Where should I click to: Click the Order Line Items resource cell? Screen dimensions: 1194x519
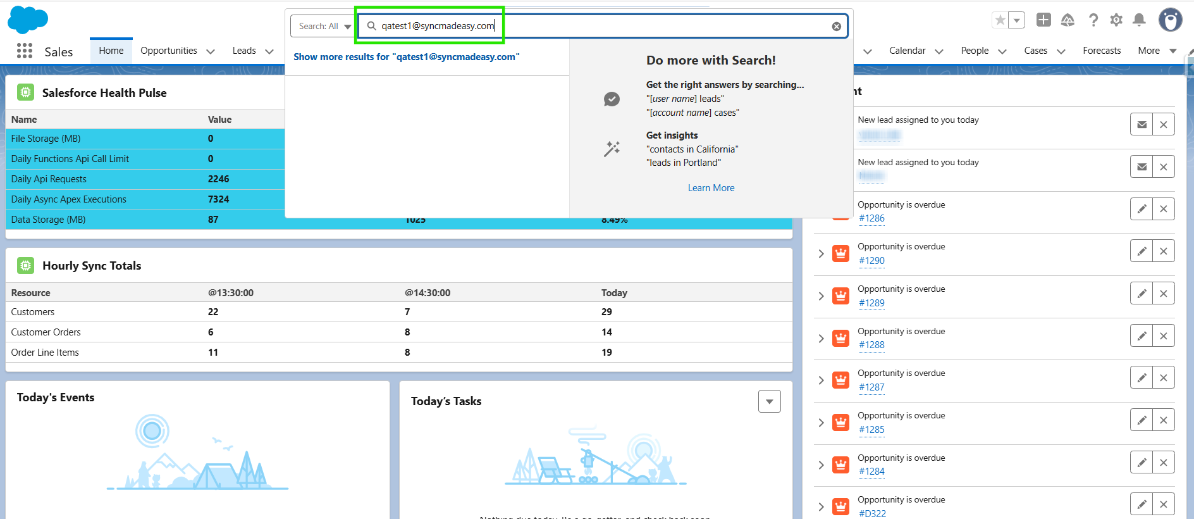click(x=45, y=352)
